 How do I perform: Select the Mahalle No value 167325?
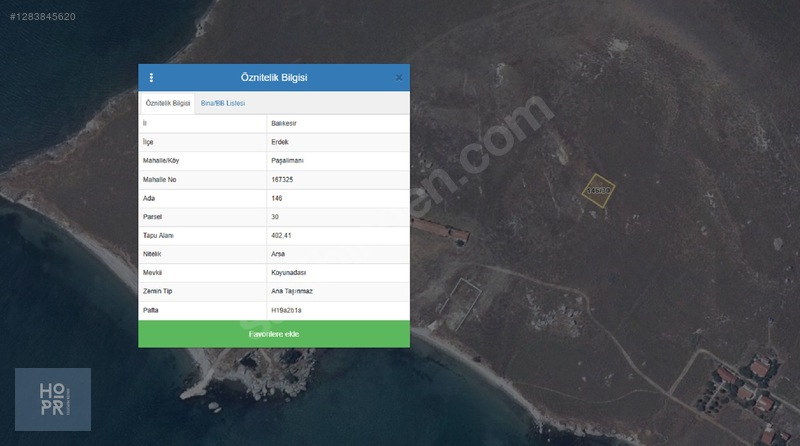coord(282,180)
